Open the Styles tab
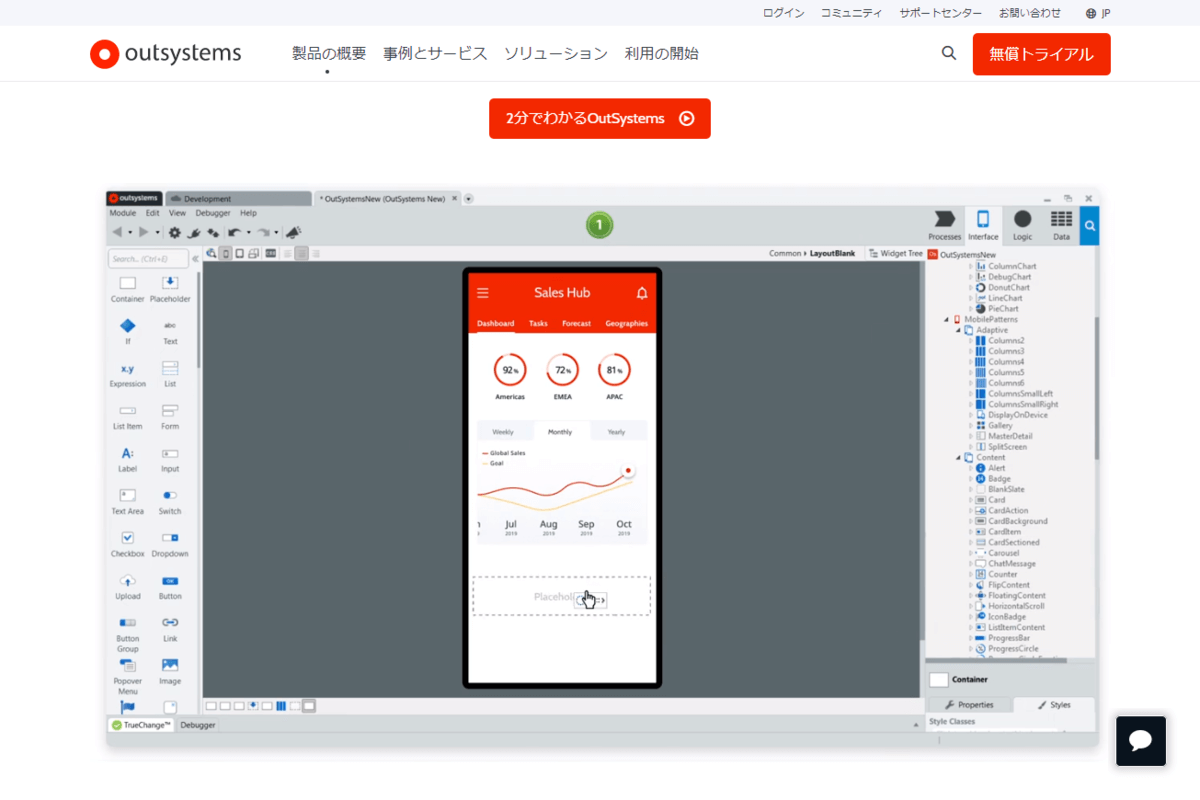1200x800 pixels. coord(1054,705)
